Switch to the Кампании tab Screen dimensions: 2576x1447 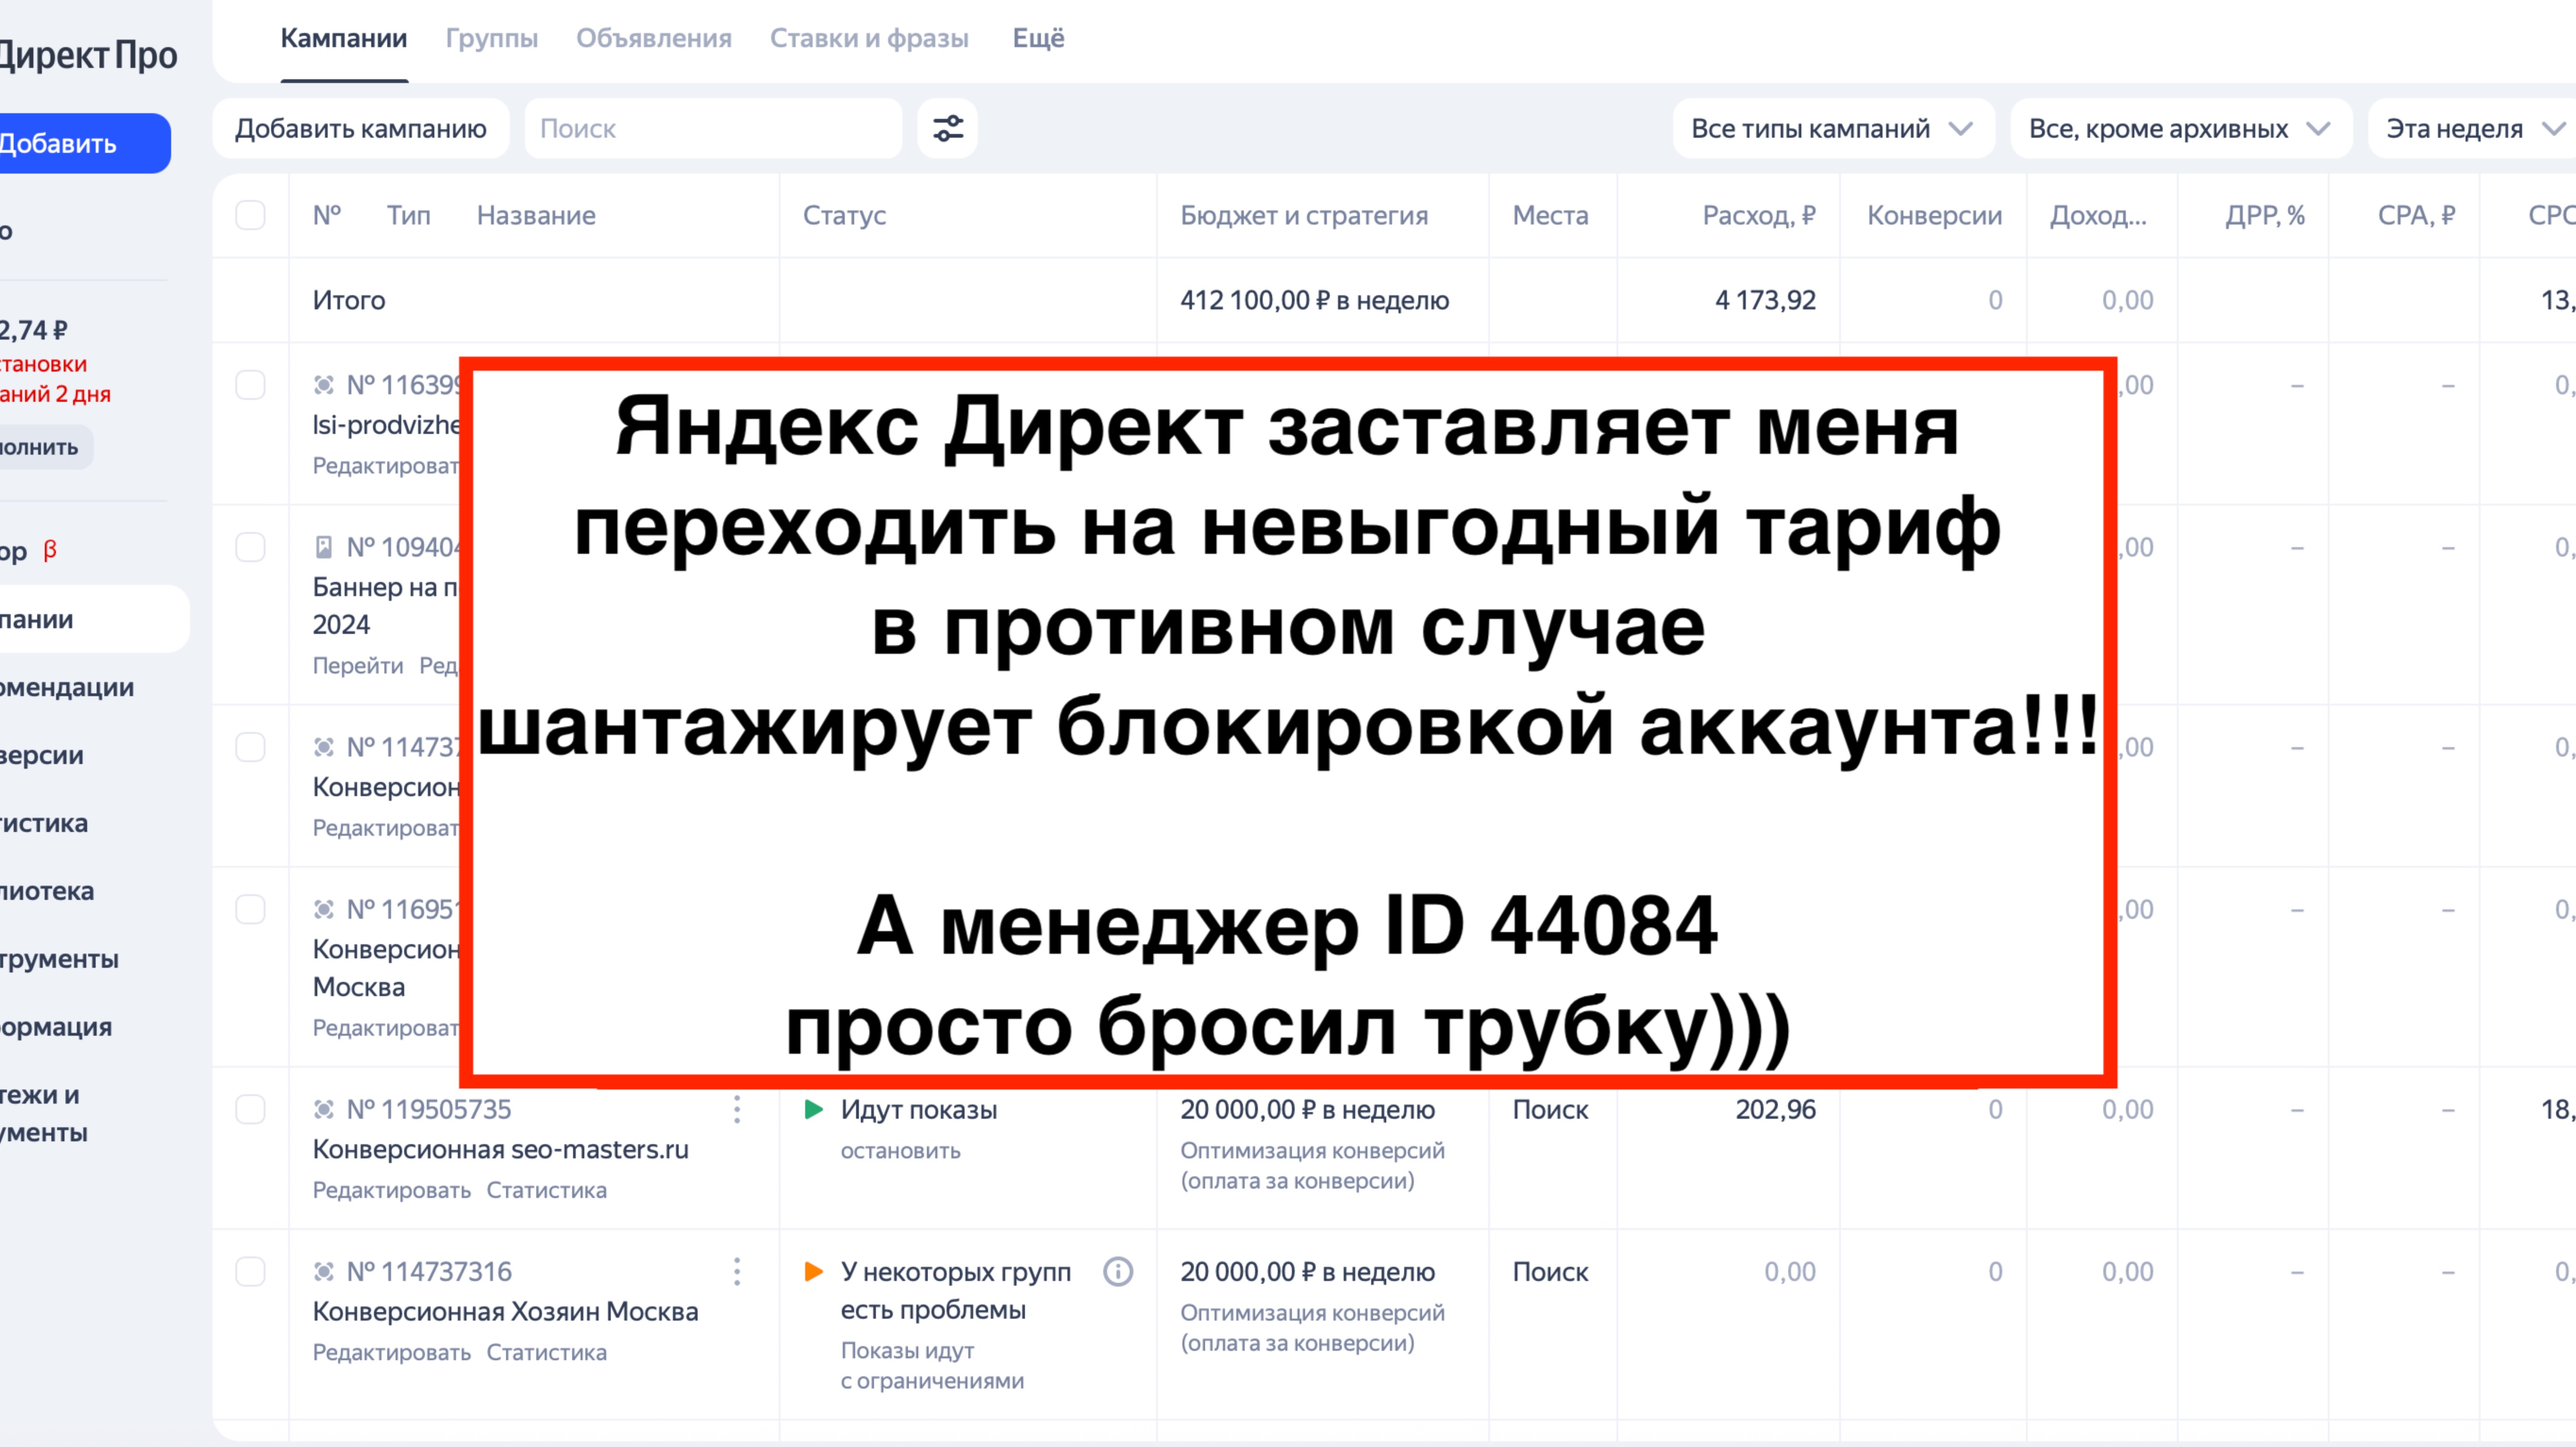click(343, 38)
